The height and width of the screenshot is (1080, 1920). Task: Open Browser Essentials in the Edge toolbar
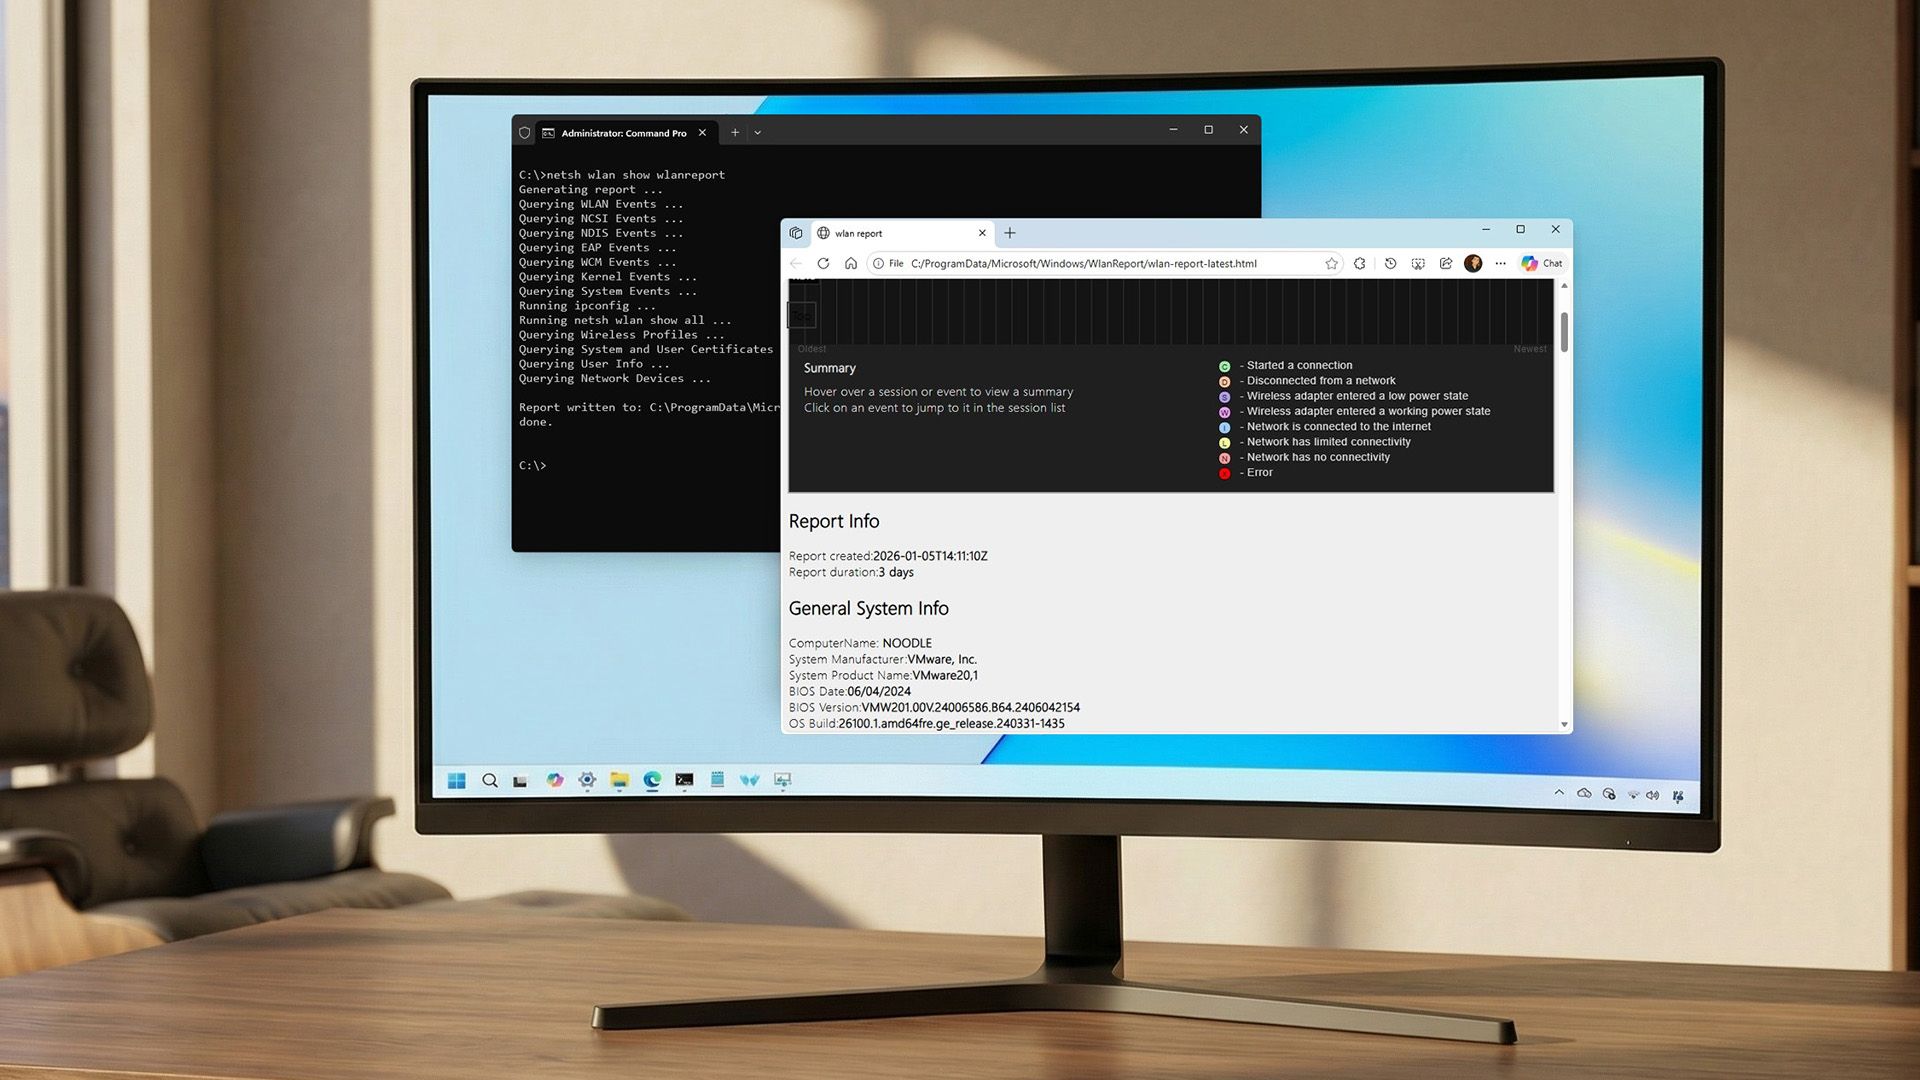(1360, 263)
